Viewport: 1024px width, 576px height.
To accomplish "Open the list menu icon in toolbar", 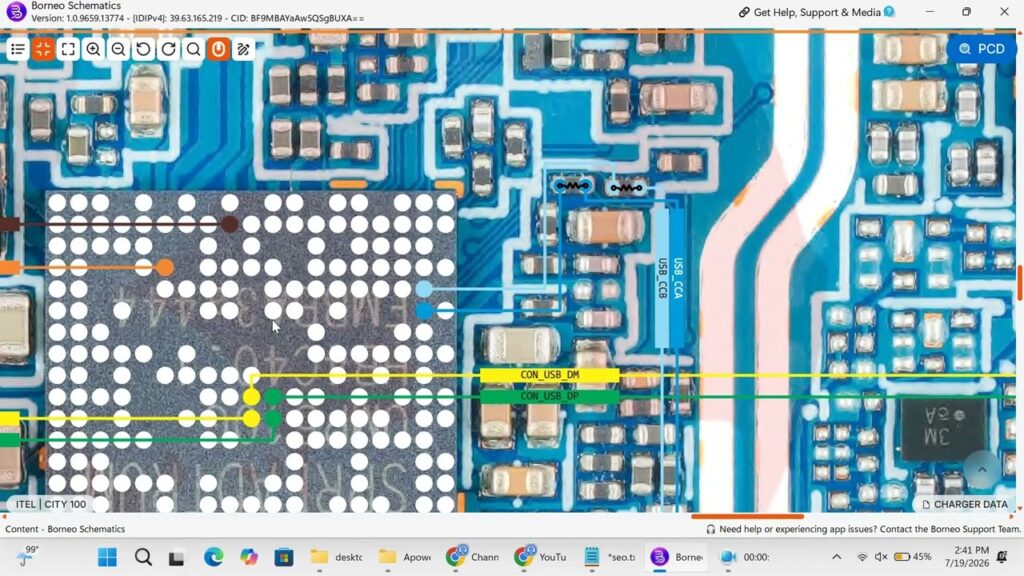I will pyautogui.click(x=18, y=49).
